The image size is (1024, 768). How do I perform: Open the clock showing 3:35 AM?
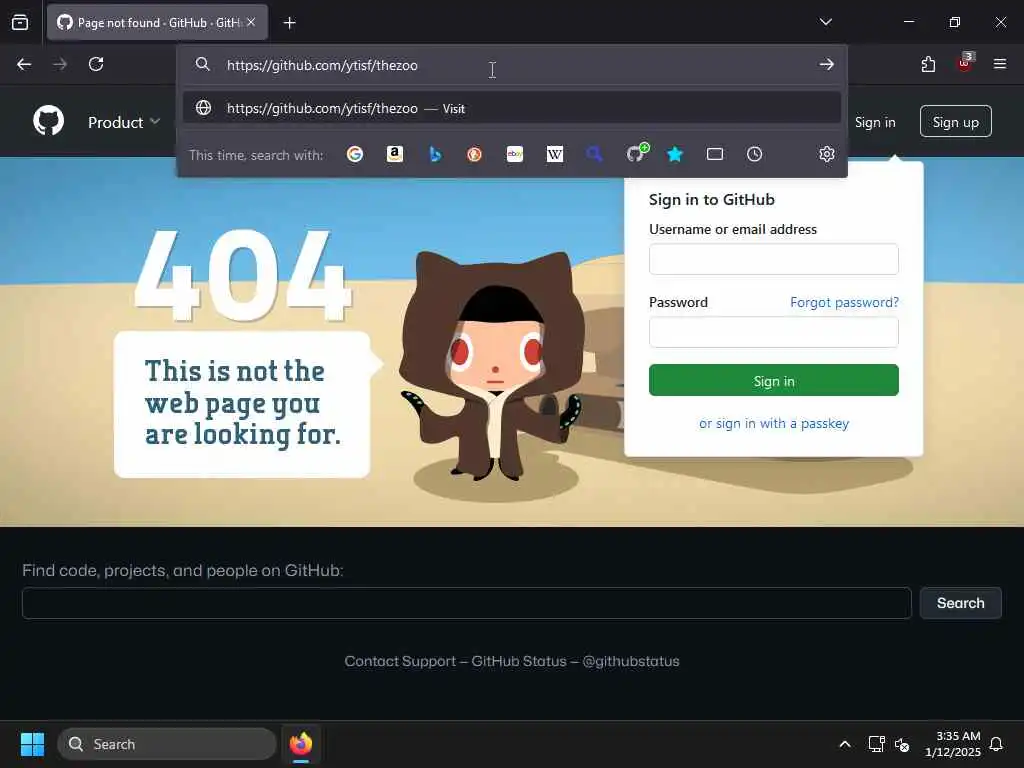click(x=953, y=744)
